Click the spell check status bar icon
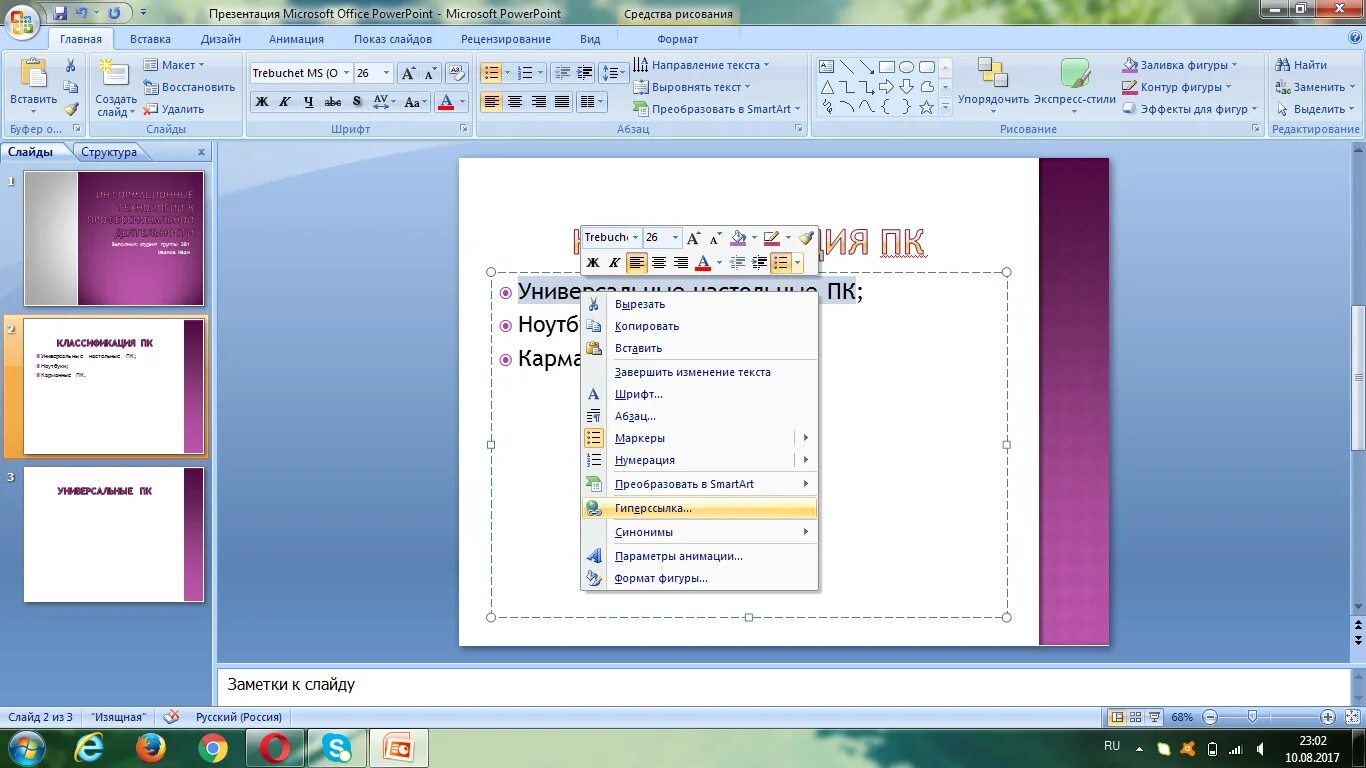The height and width of the screenshot is (768, 1366). click(171, 717)
